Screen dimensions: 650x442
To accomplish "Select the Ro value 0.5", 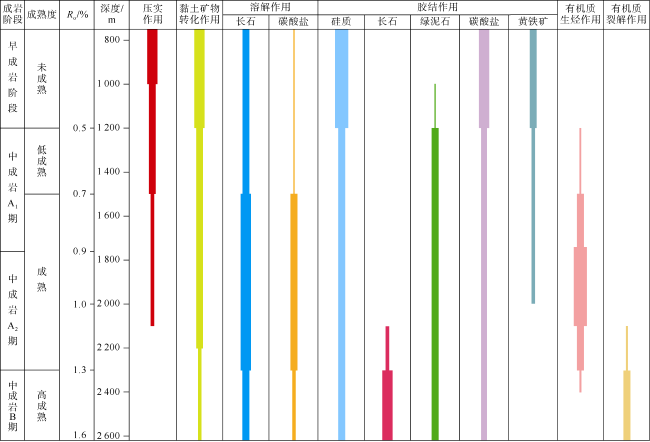I will 80,128.
